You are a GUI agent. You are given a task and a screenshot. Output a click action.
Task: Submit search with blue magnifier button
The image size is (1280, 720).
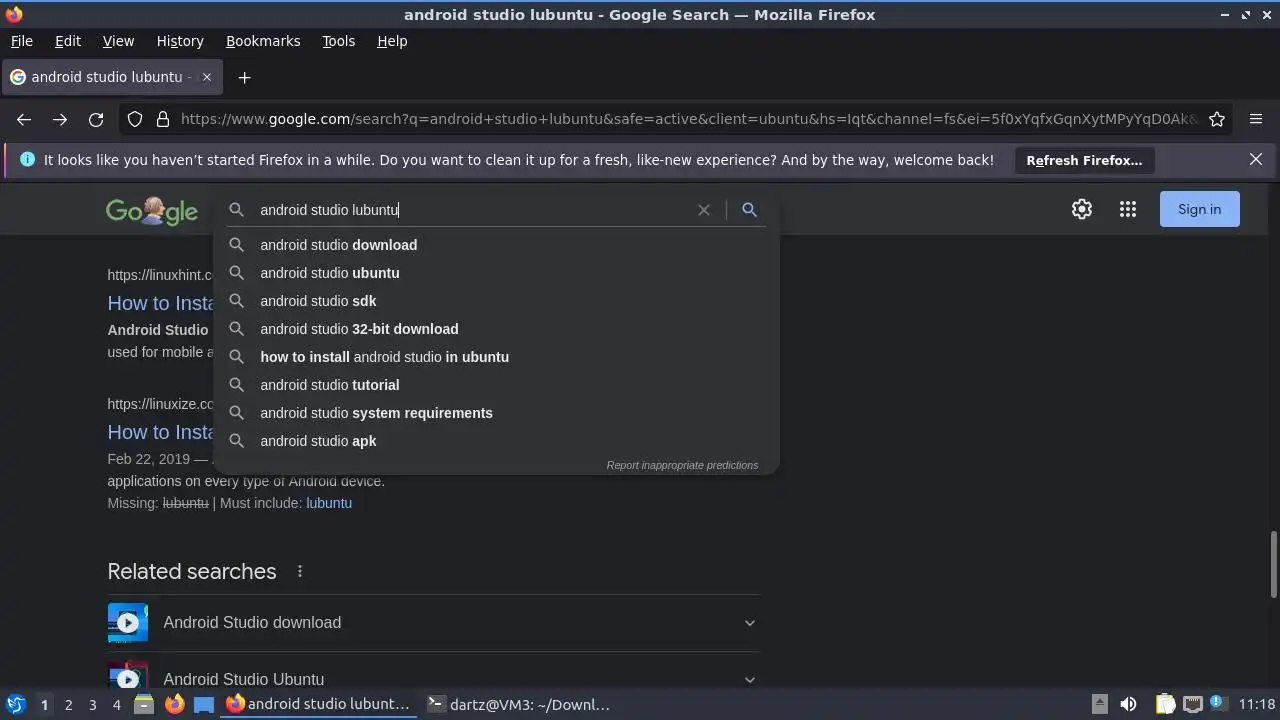tap(749, 210)
